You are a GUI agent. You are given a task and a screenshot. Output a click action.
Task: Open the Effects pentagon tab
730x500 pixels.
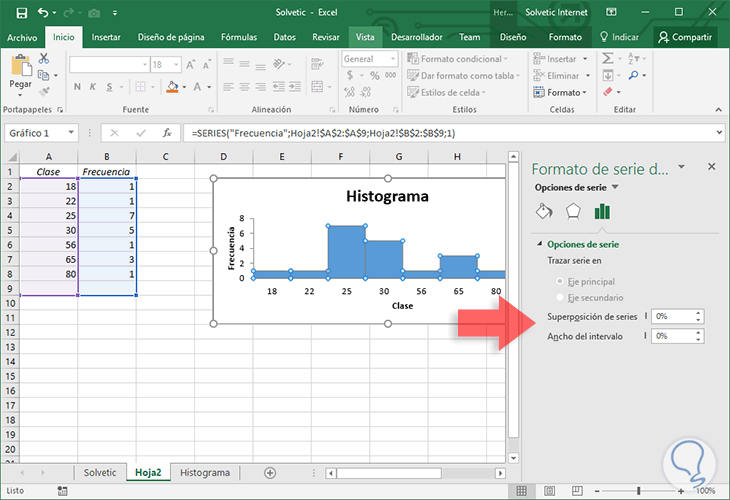click(x=573, y=211)
